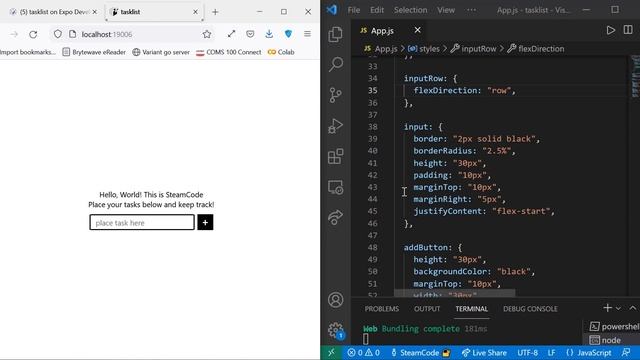Open Firefox Pocket save icon
This screenshot has height=360, width=640.
[x=250, y=35]
